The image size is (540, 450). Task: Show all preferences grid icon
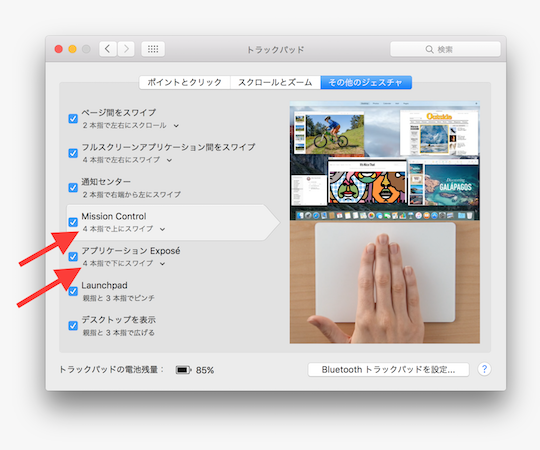[x=153, y=49]
